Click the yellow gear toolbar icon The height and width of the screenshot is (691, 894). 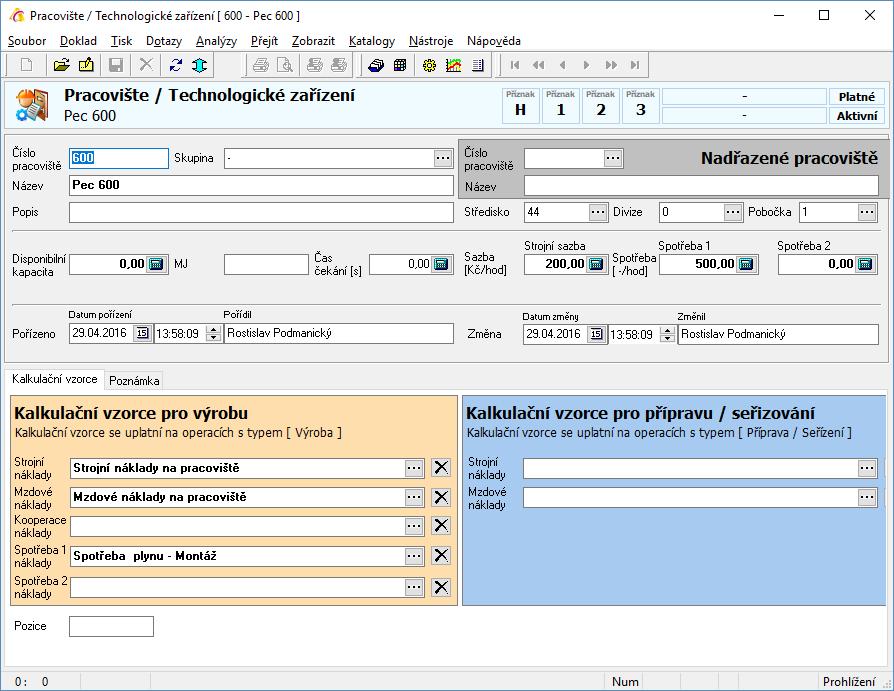[429, 65]
